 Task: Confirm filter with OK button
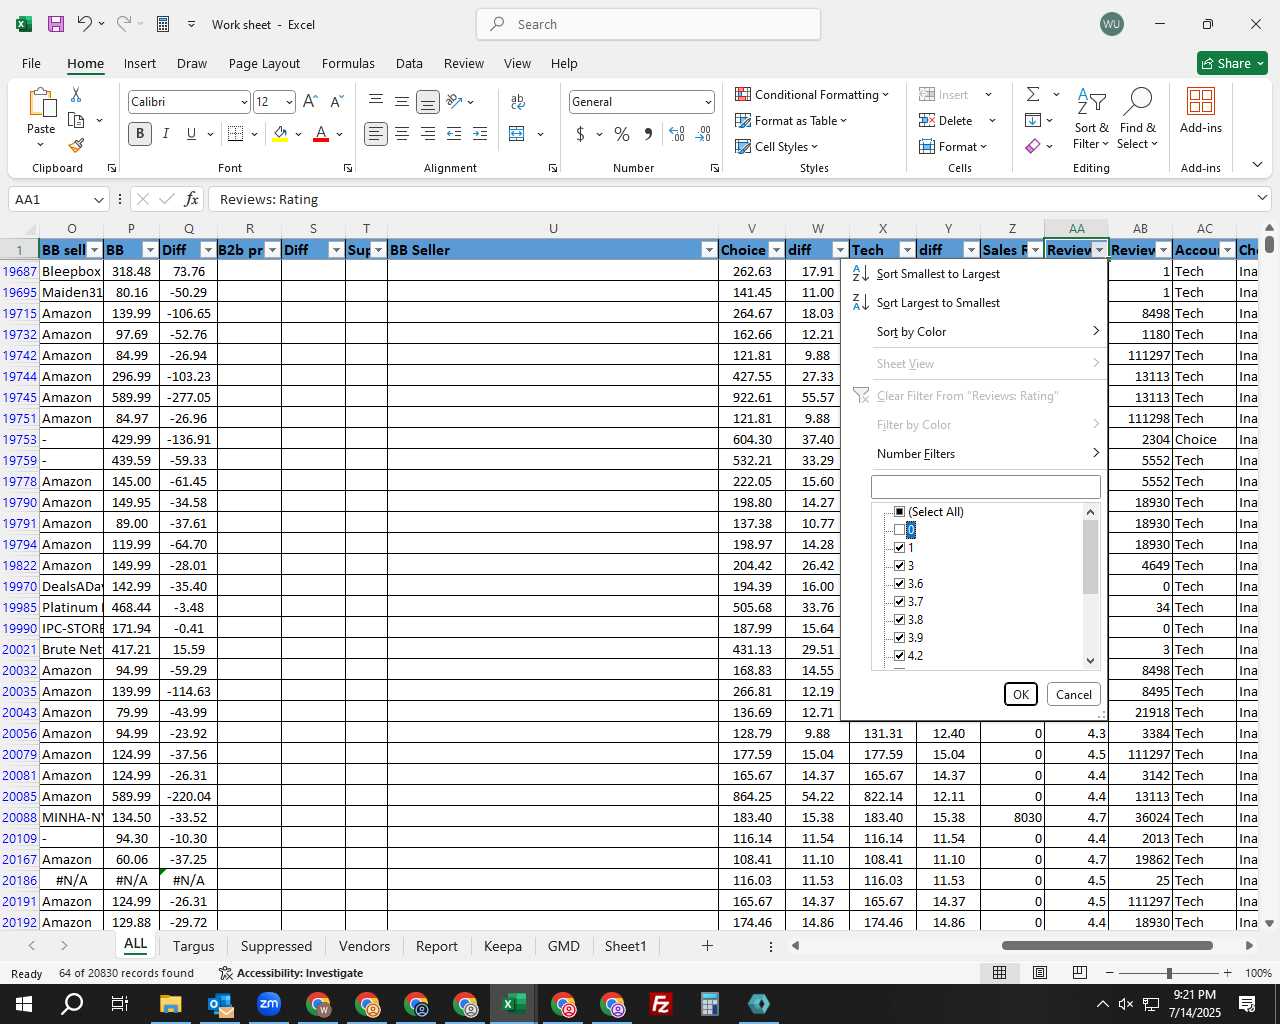pos(1020,694)
